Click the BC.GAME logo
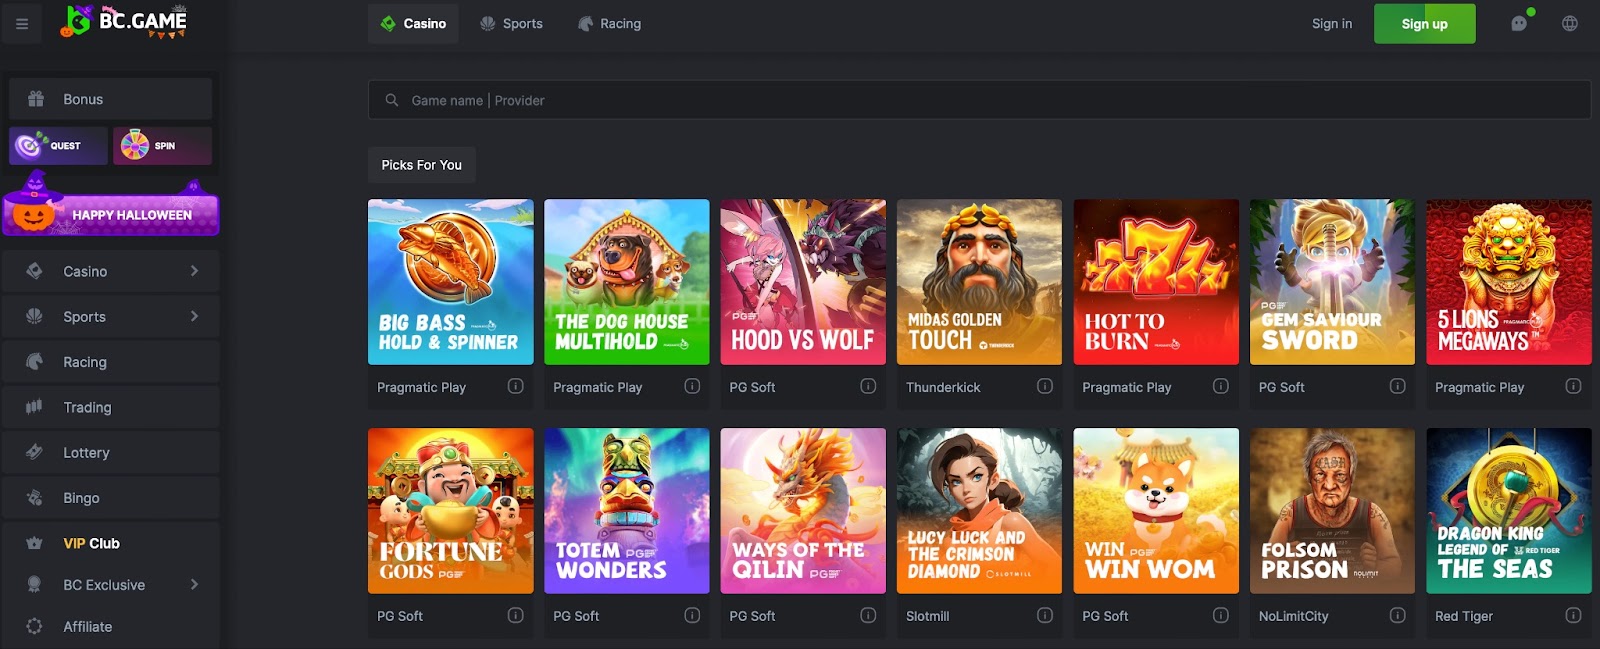 click(124, 22)
